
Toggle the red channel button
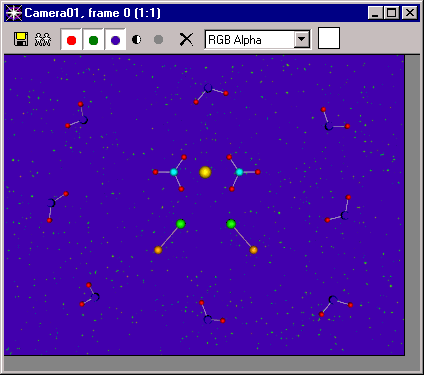point(71,40)
